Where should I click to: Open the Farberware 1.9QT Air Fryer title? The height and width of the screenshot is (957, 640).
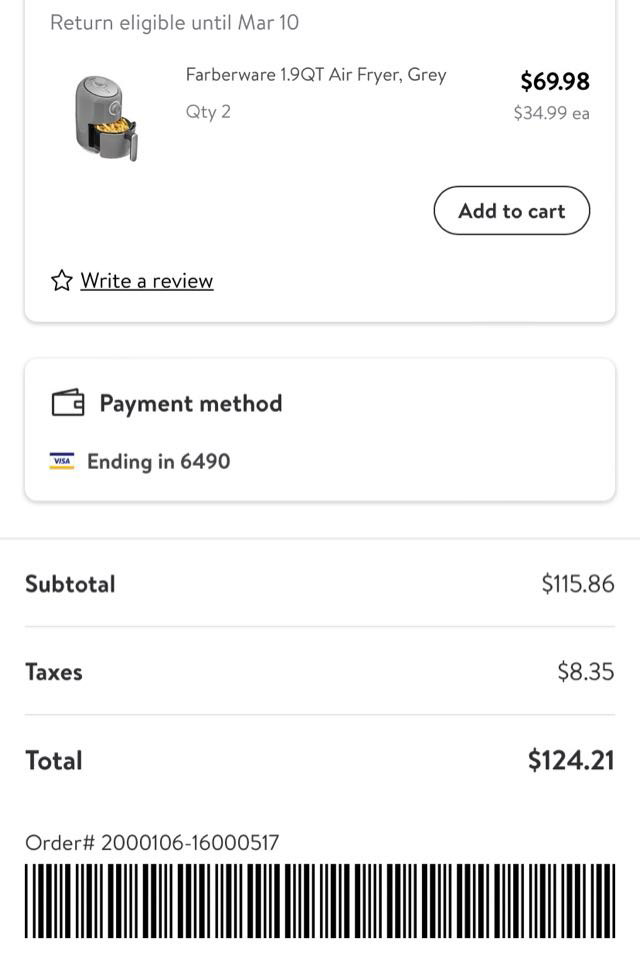pyautogui.click(x=316, y=75)
